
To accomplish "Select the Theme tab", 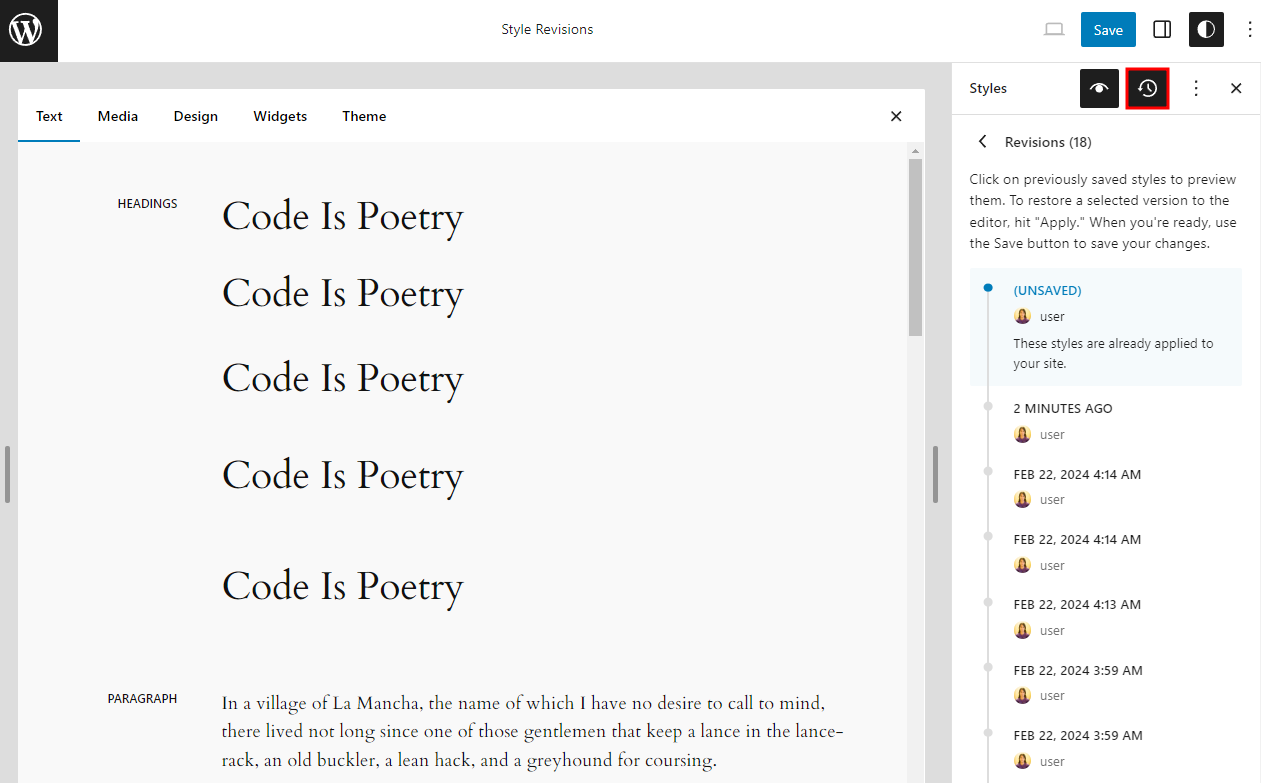I will coord(364,116).
